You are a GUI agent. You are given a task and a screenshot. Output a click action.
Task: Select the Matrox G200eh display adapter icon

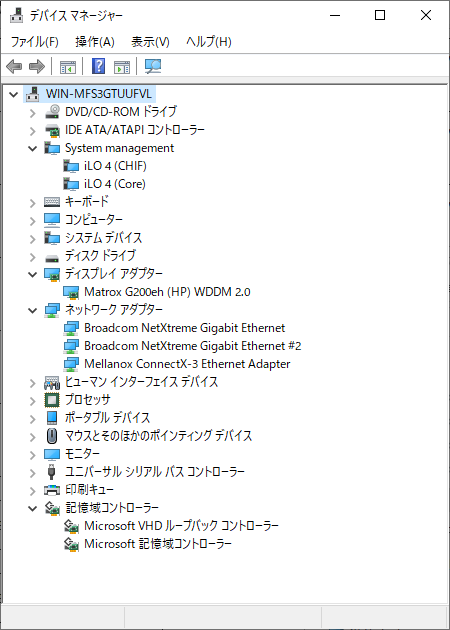coord(72,292)
